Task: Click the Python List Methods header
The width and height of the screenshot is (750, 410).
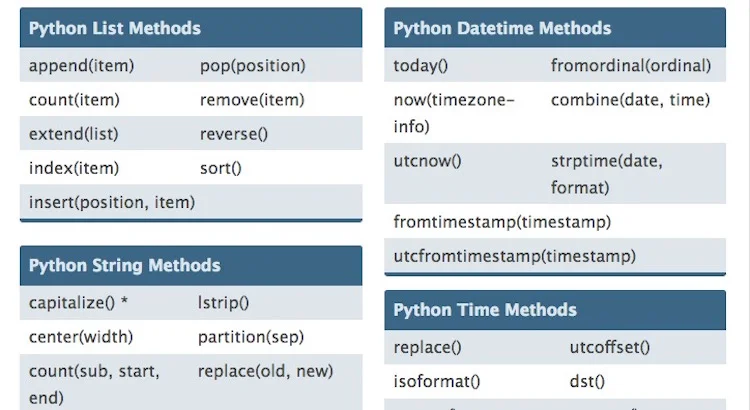Action: click(x=191, y=28)
